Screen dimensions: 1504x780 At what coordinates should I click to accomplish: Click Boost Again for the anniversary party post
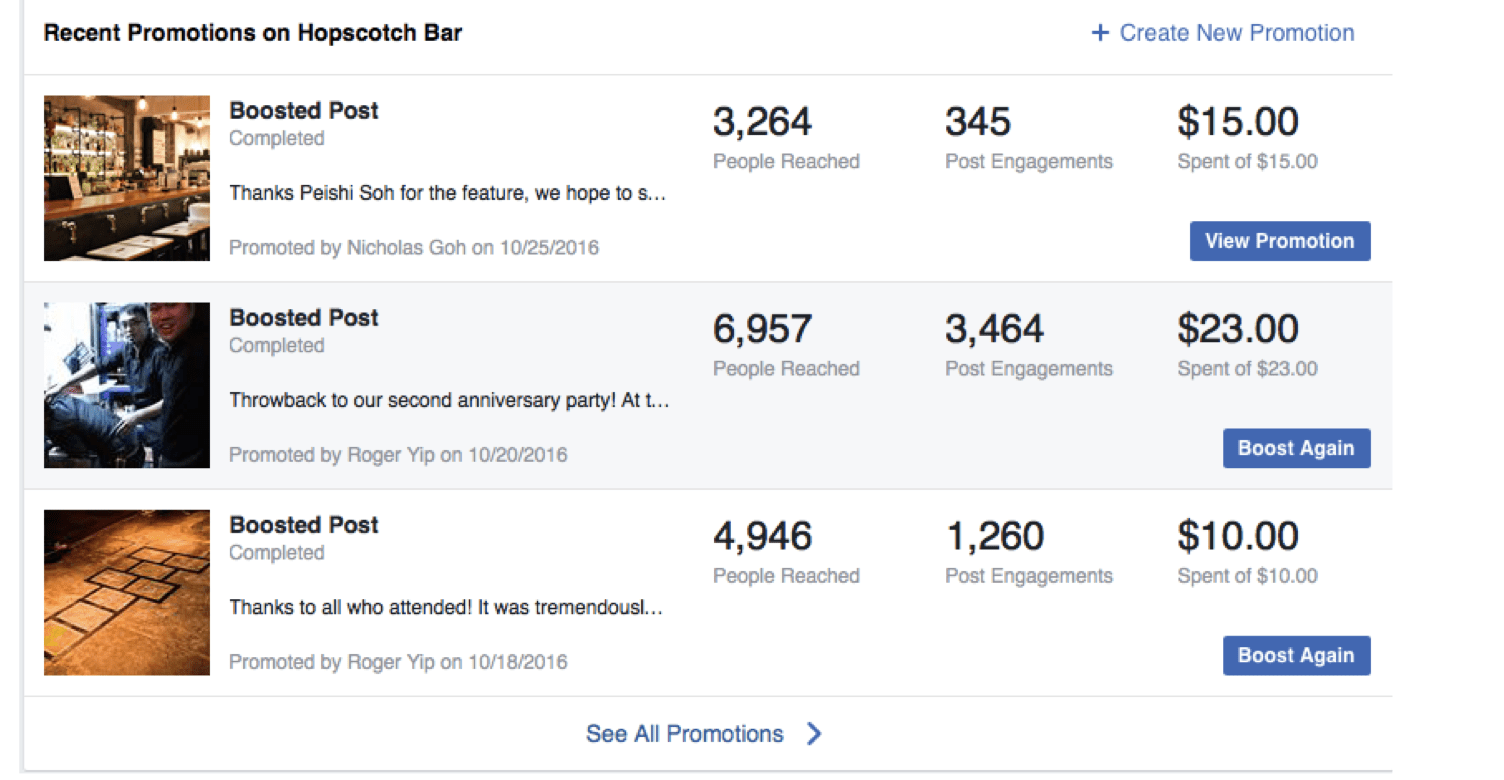(1296, 448)
